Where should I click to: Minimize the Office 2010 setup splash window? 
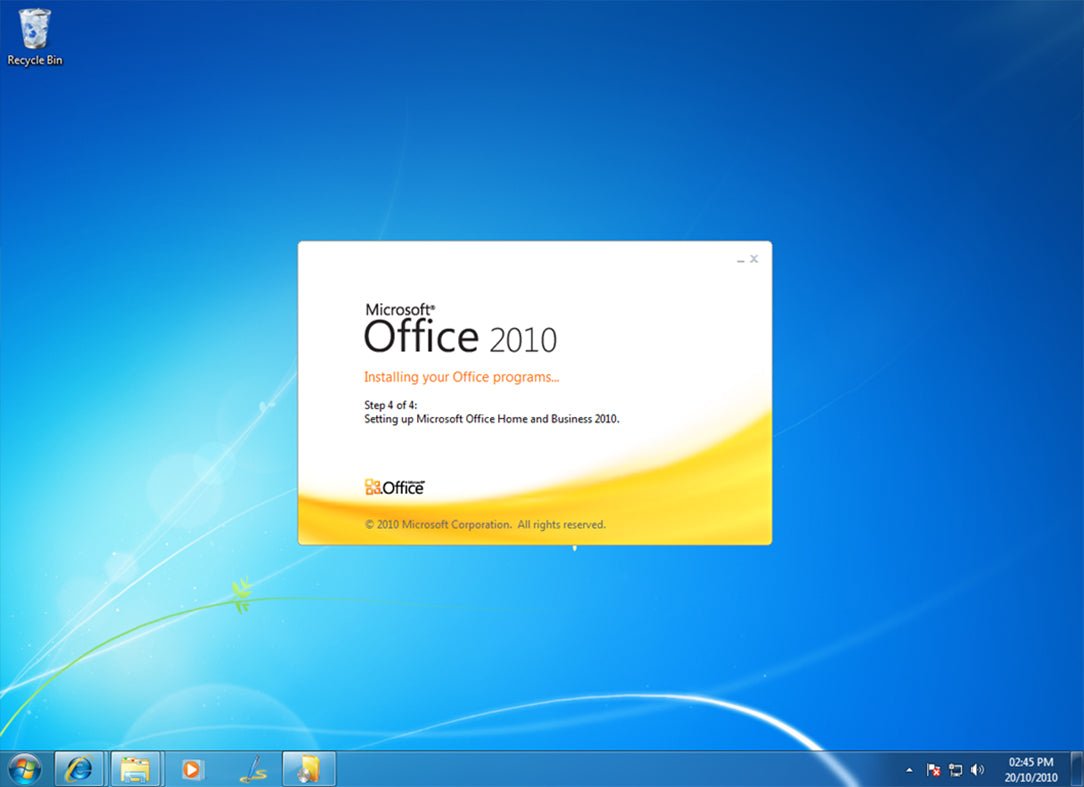click(x=741, y=260)
